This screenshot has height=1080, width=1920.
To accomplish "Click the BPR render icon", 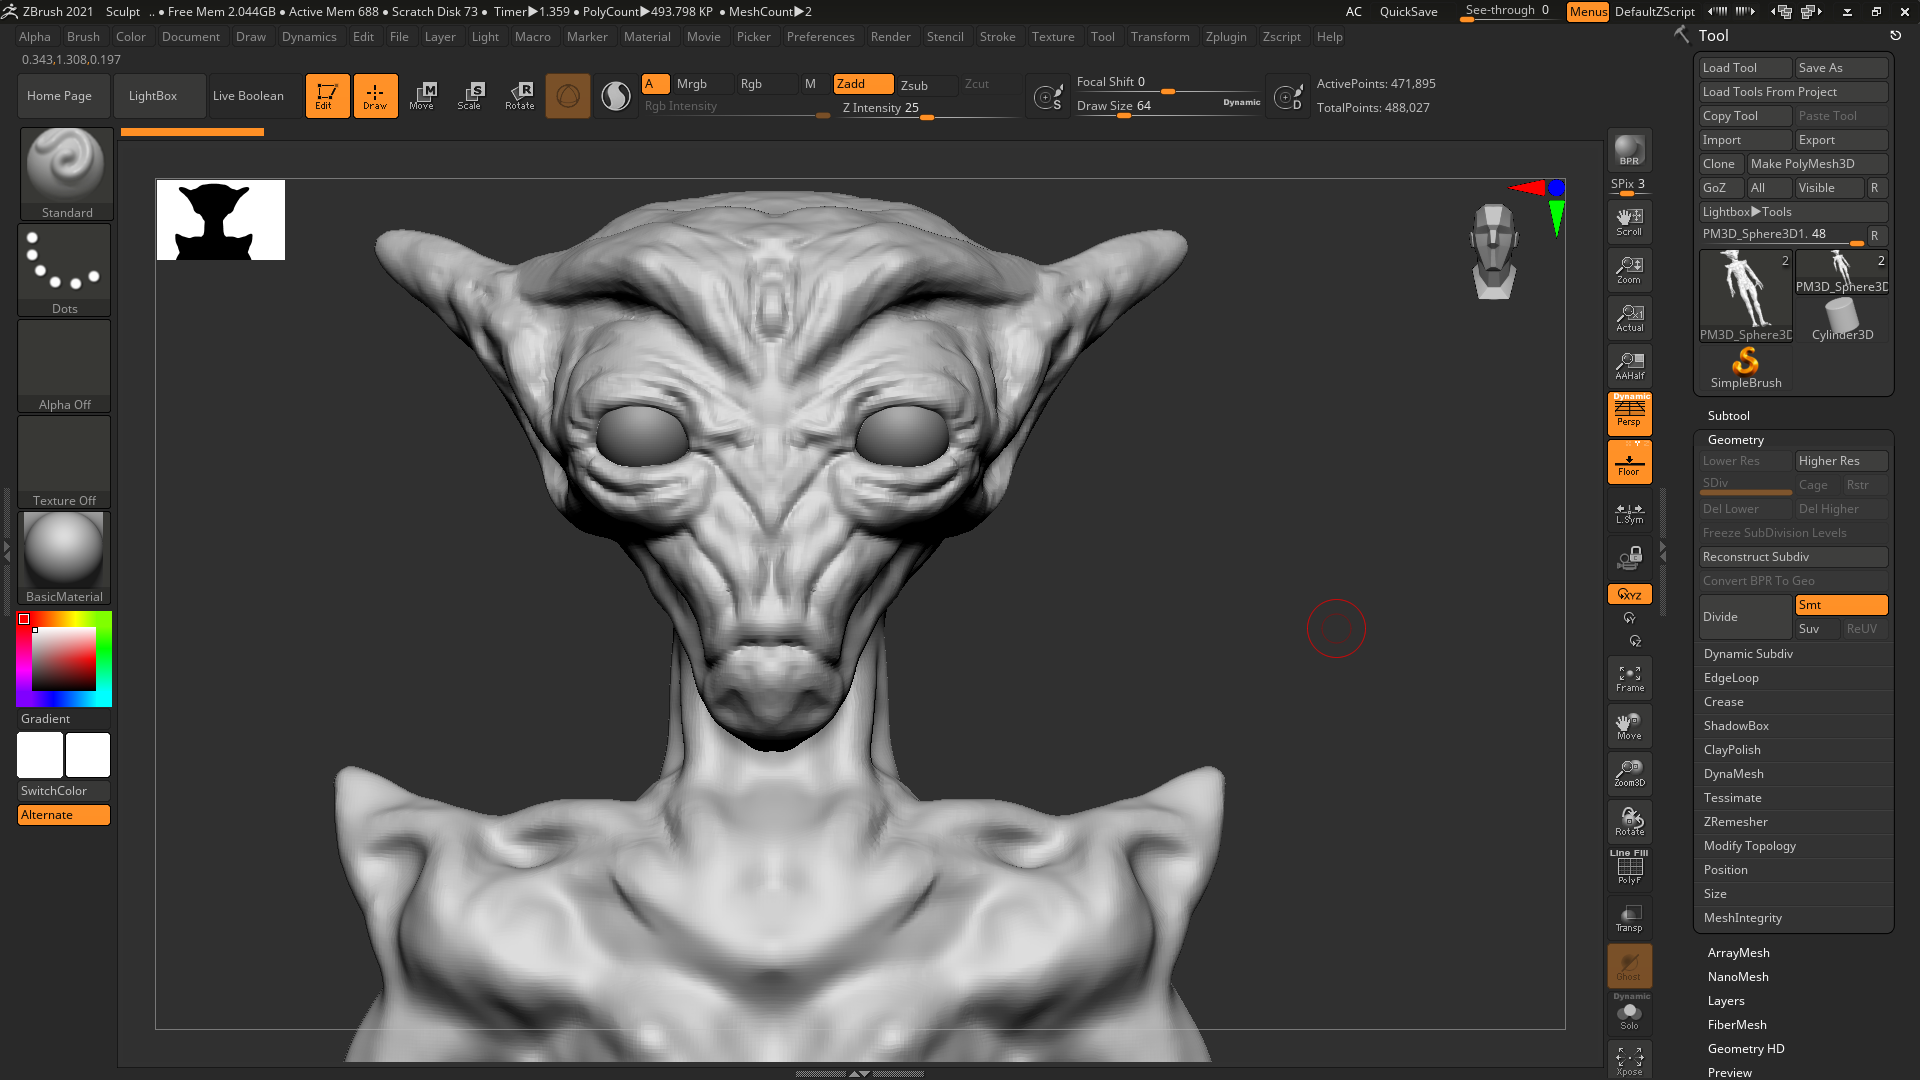I will (1629, 150).
